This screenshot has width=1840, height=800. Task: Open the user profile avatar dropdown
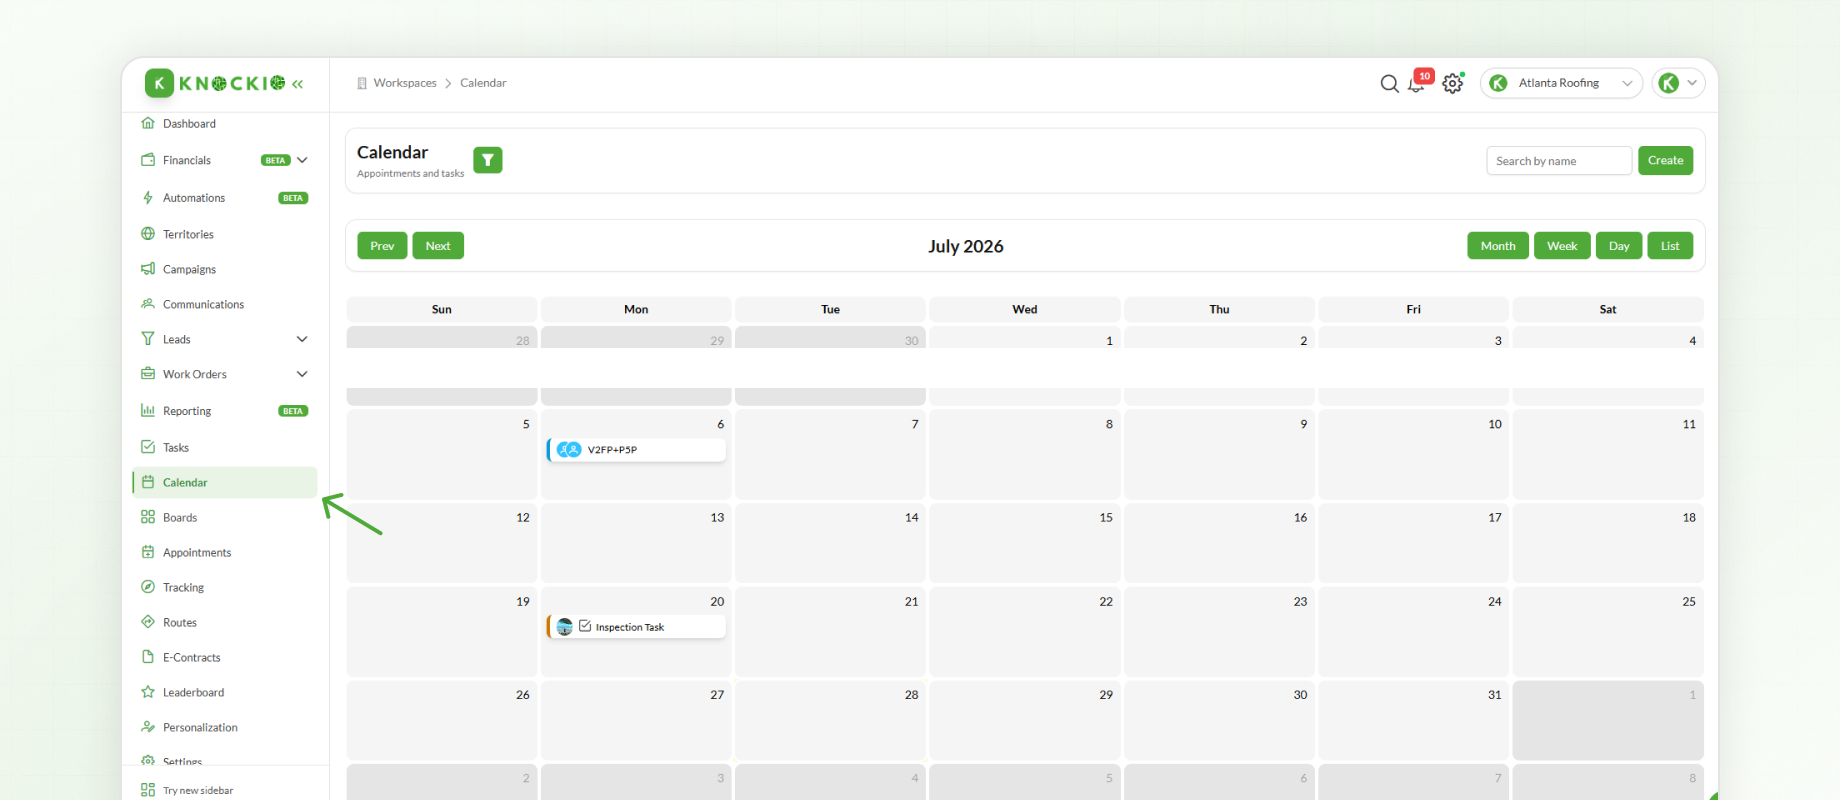tap(1678, 83)
